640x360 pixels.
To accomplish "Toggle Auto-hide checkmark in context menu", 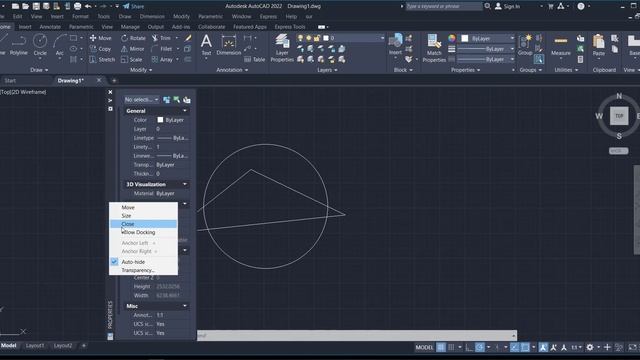I will [x=114, y=262].
